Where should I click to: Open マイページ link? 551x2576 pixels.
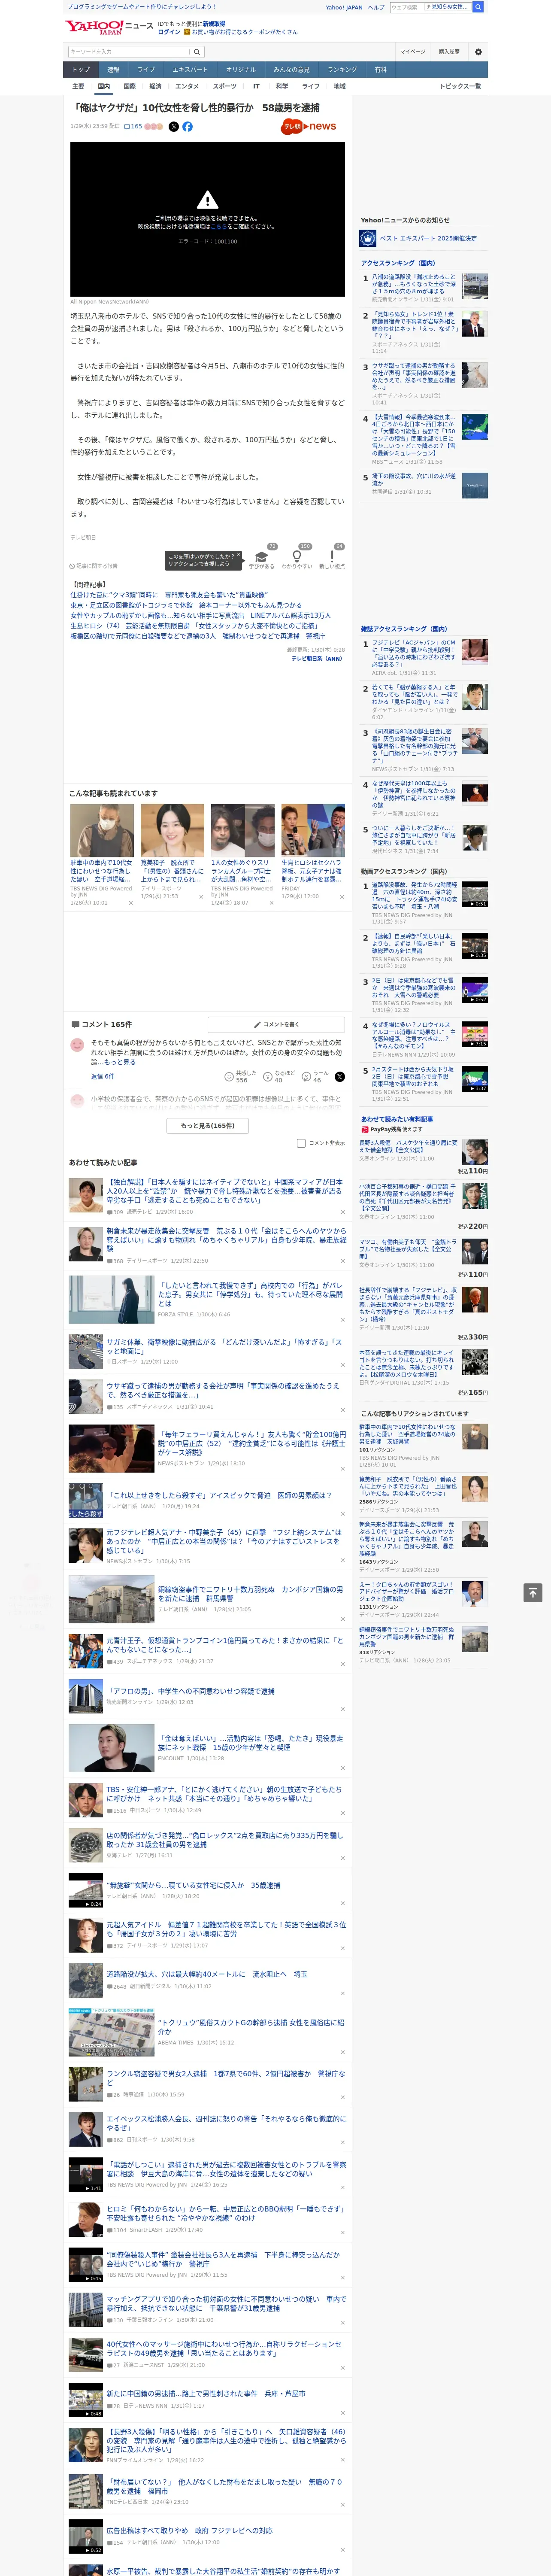click(413, 51)
